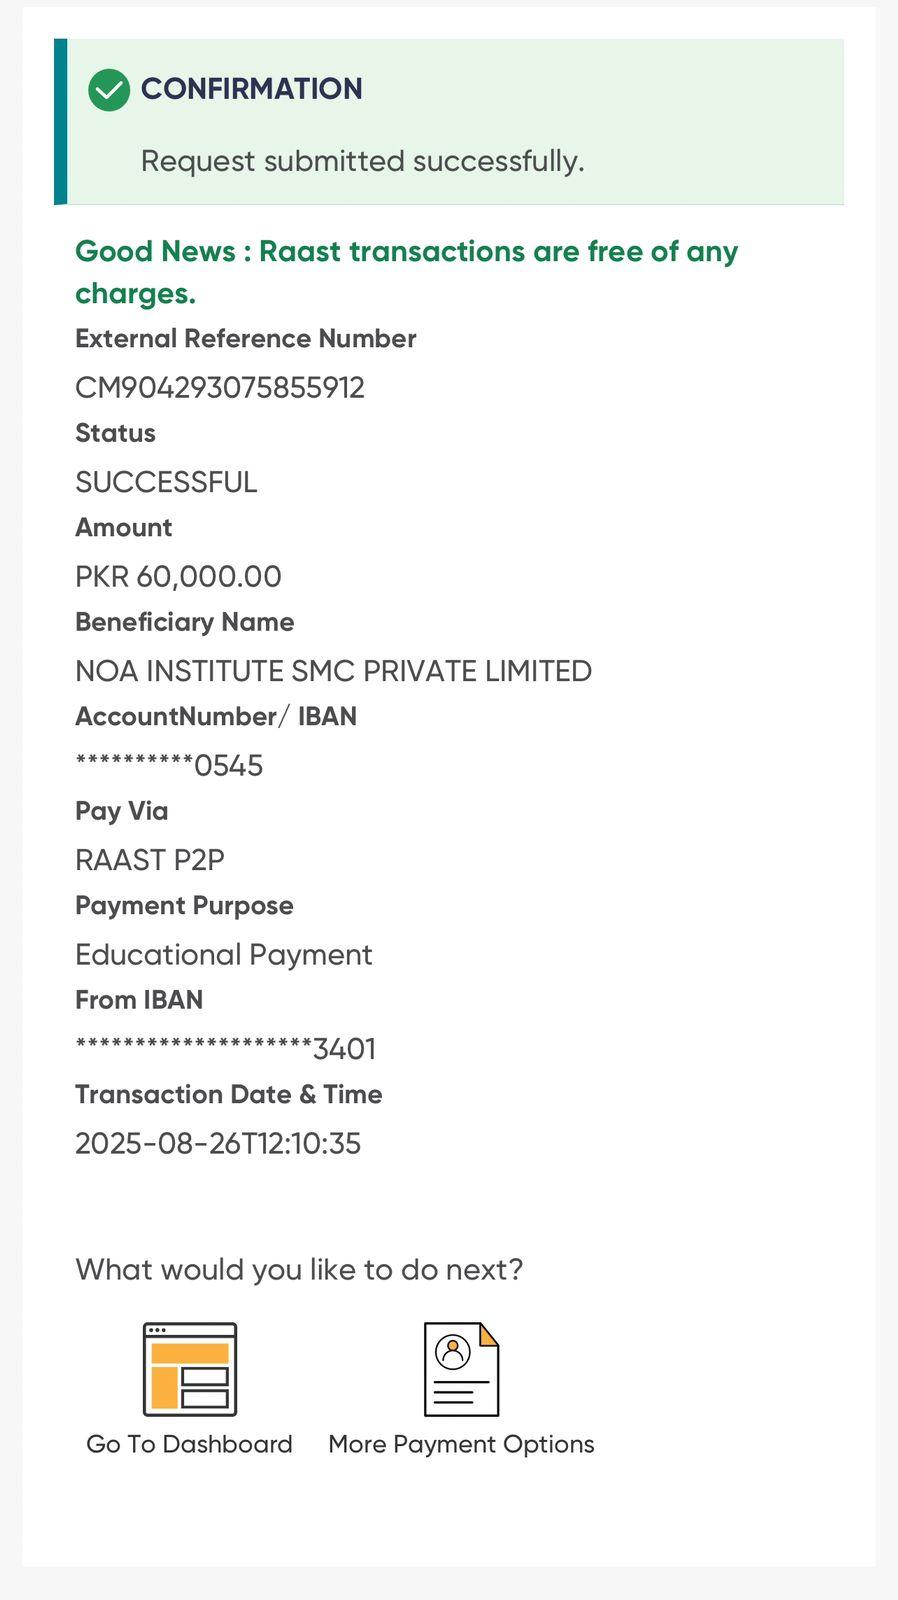Screen dimensions: 898x1600
Task: Select the More Payment Options text link
Action: click(461, 1444)
